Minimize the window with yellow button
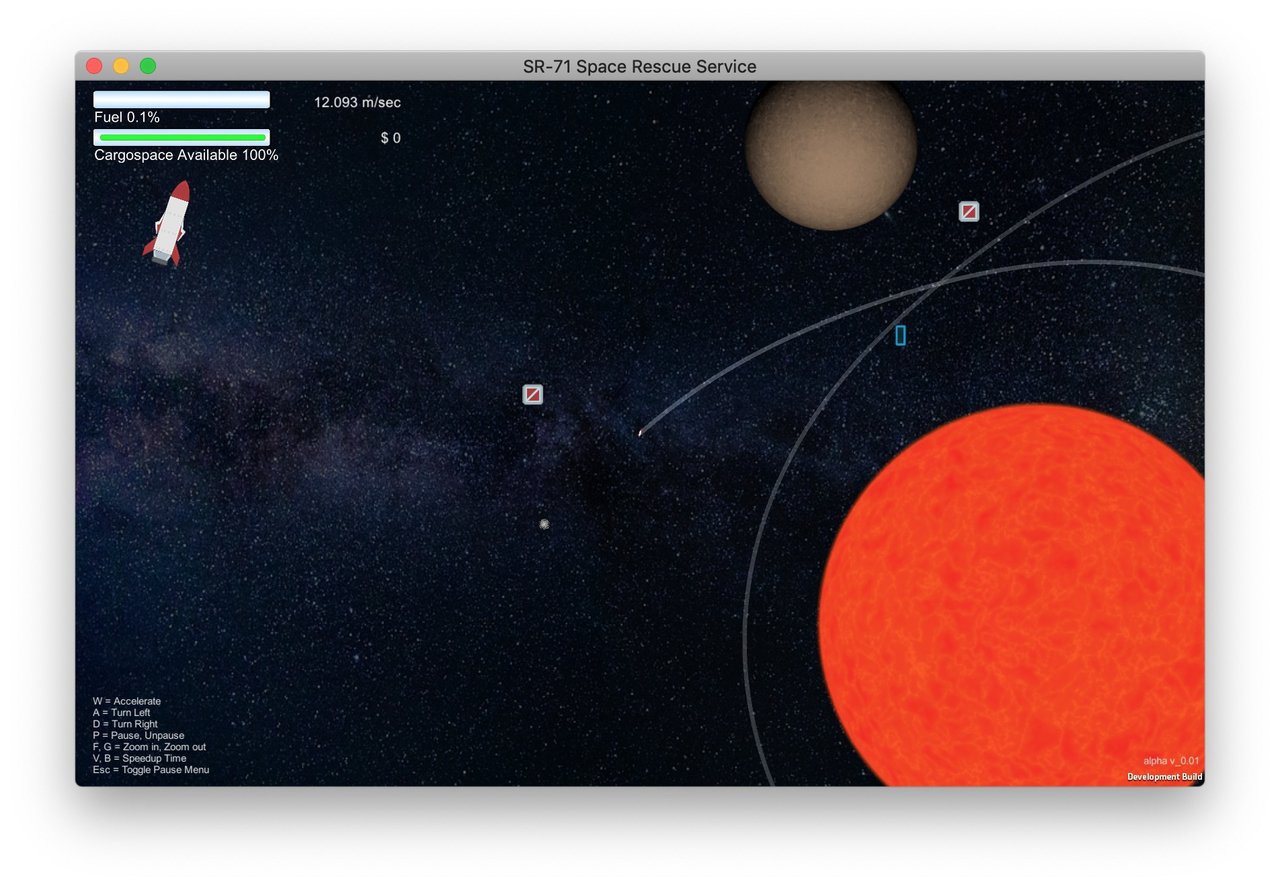The height and width of the screenshot is (886, 1280). click(121, 66)
